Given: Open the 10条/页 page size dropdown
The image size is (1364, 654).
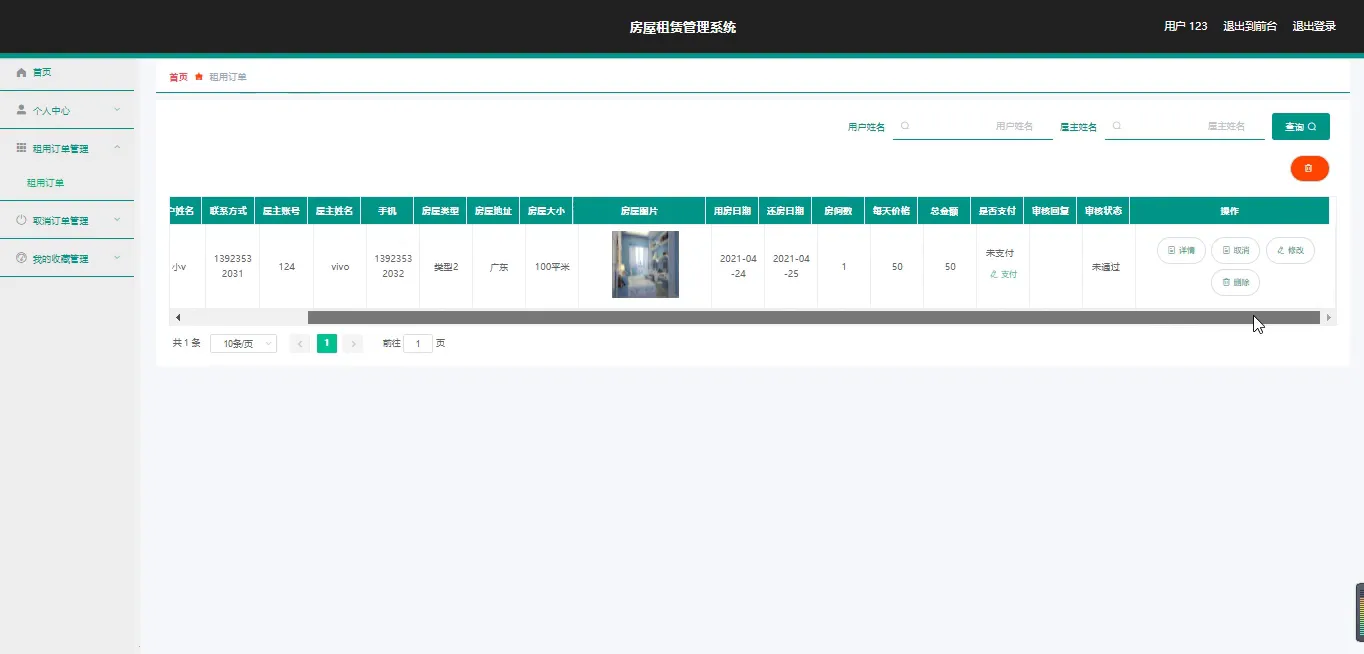Looking at the screenshot, I should [243, 343].
